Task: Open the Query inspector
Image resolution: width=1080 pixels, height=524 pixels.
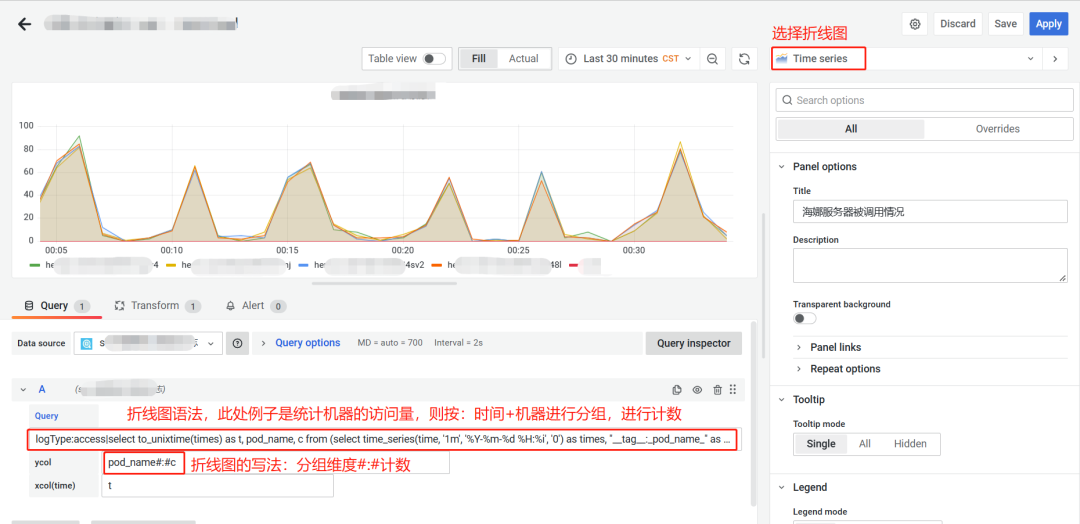Action: pyautogui.click(x=694, y=343)
